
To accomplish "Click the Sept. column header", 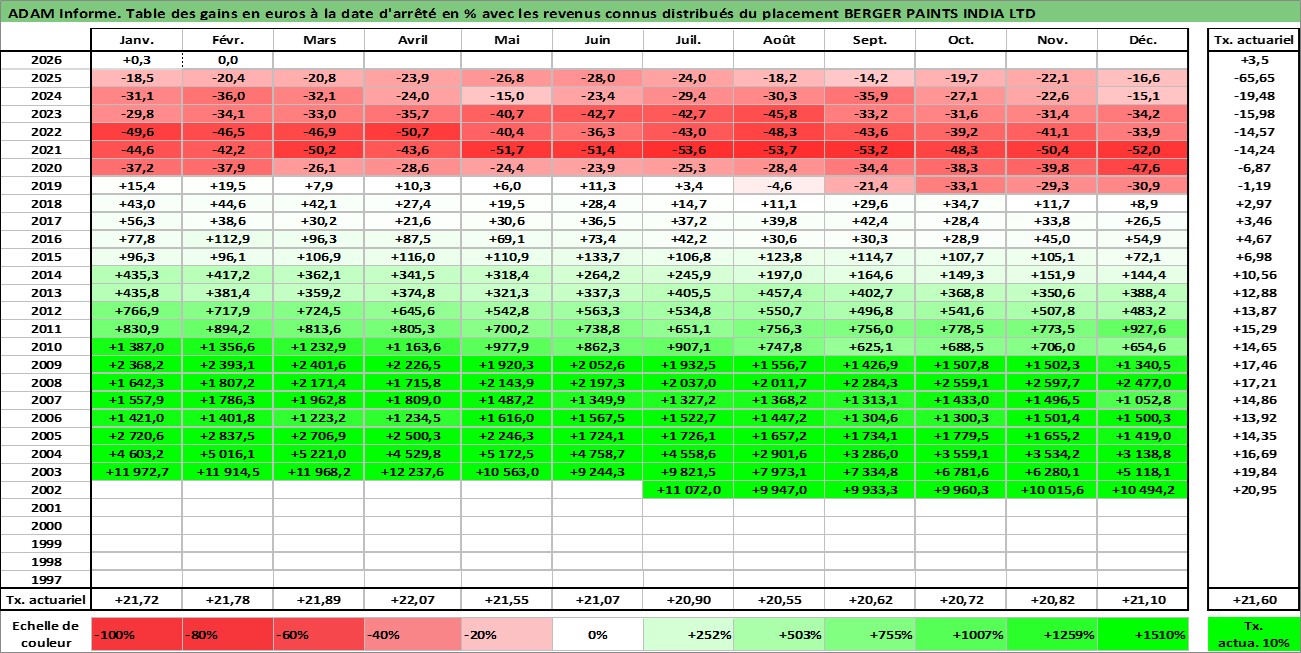I will tap(869, 40).
